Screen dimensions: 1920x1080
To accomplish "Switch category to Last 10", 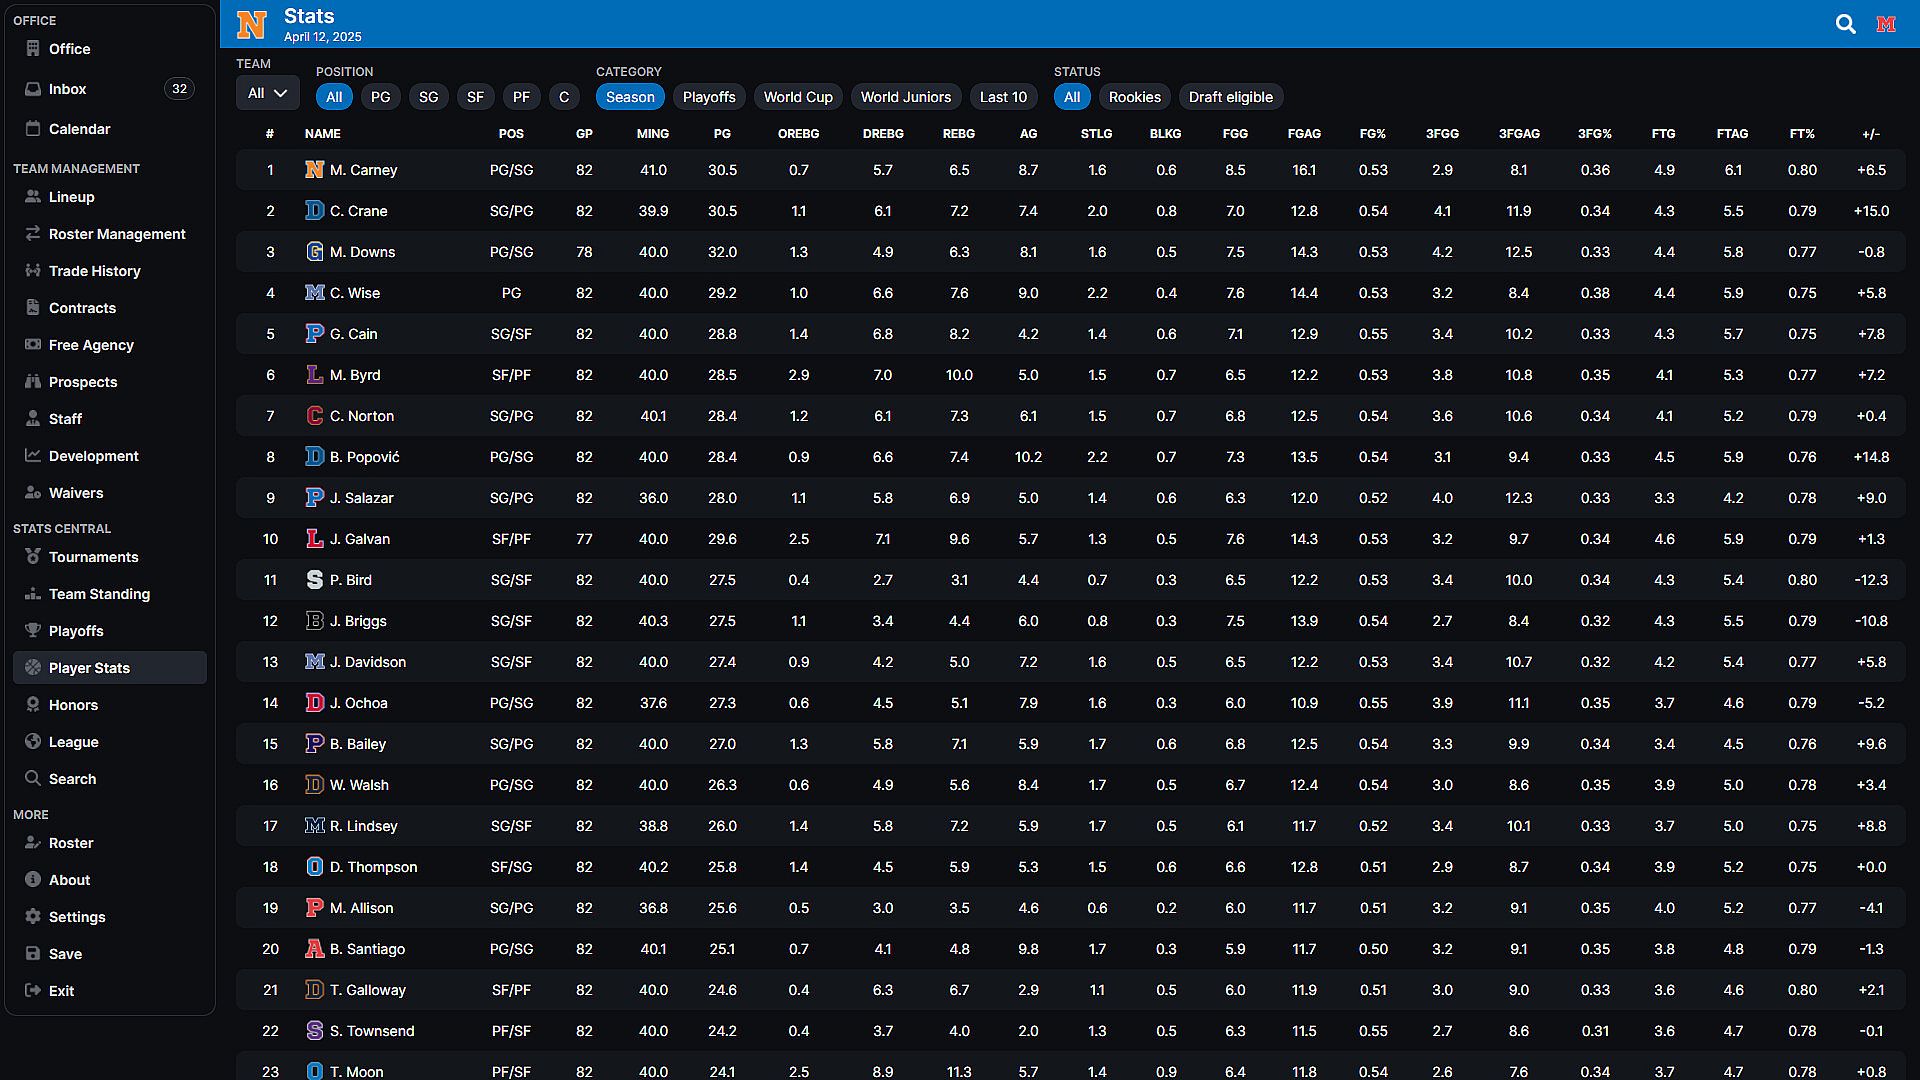I will (x=1003, y=97).
